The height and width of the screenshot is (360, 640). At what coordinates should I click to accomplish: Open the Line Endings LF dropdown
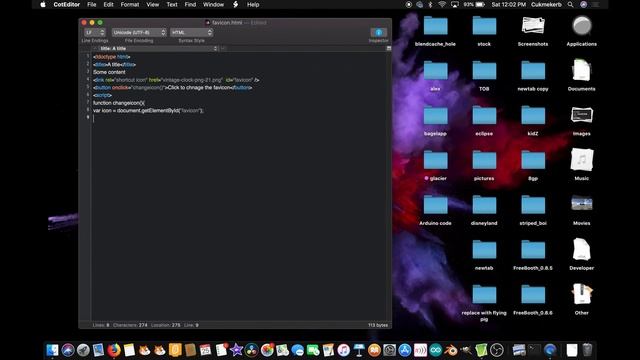point(95,32)
